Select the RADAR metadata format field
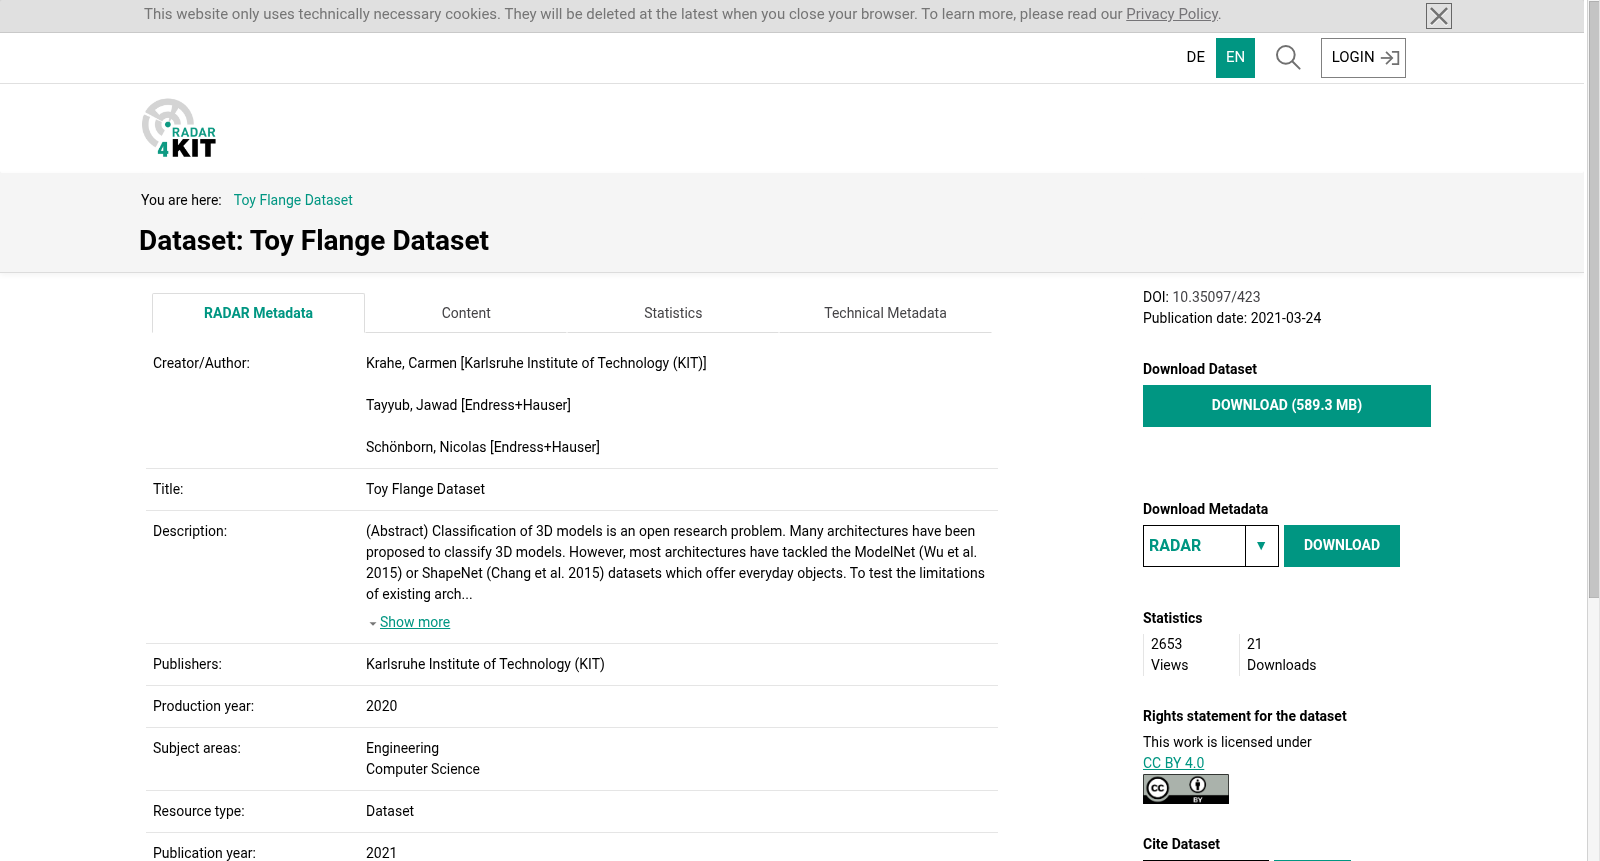The image size is (1600, 861). pyautogui.click(x=1195, y=546)
